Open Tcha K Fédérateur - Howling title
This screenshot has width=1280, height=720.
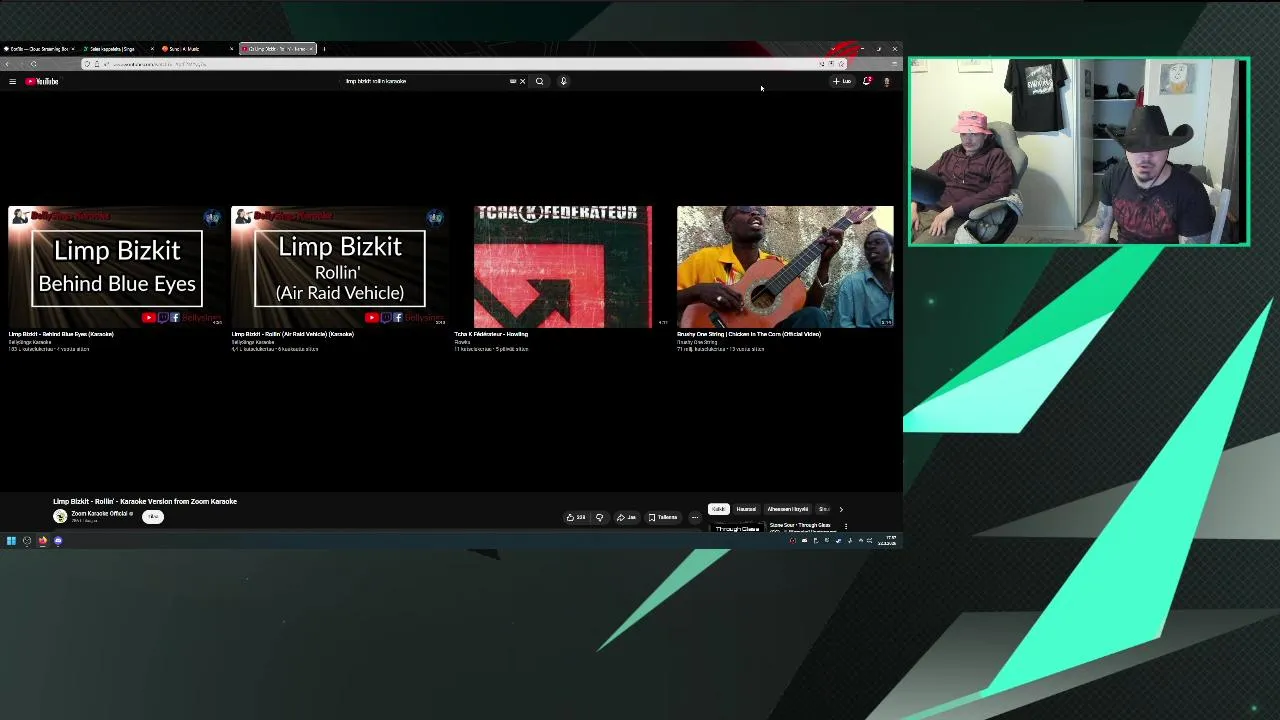pos(491,334)
